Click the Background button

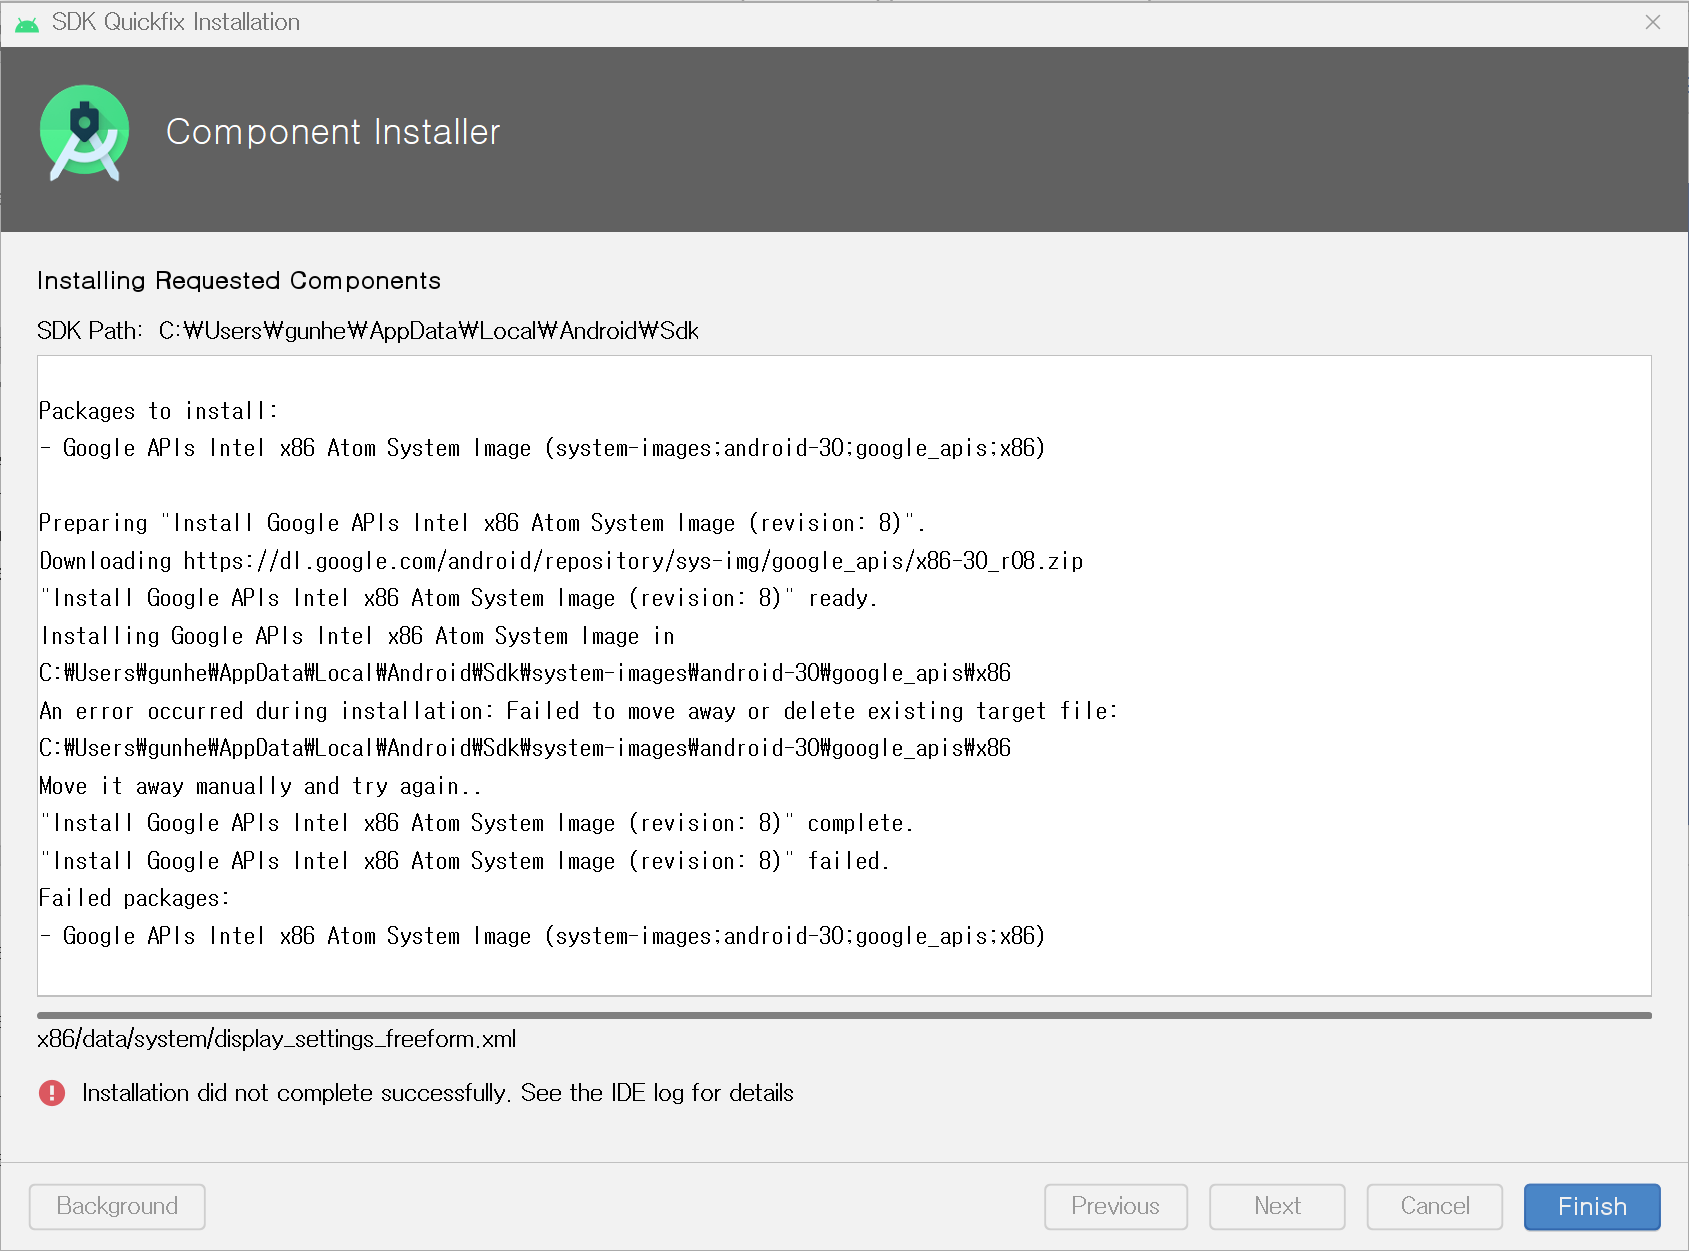117,1206
